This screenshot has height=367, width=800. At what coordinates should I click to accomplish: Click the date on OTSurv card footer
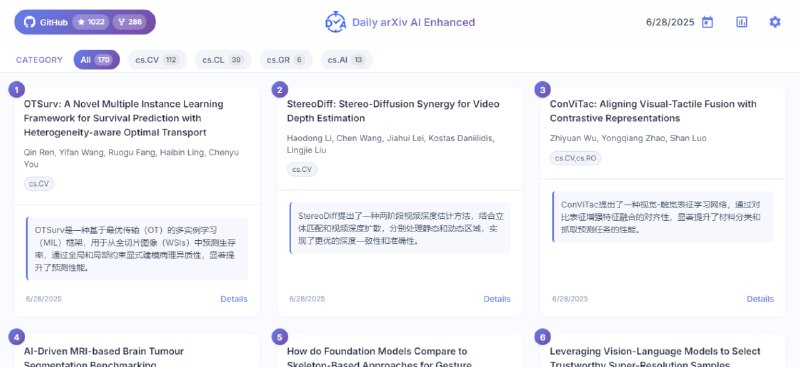pos(44,299)
